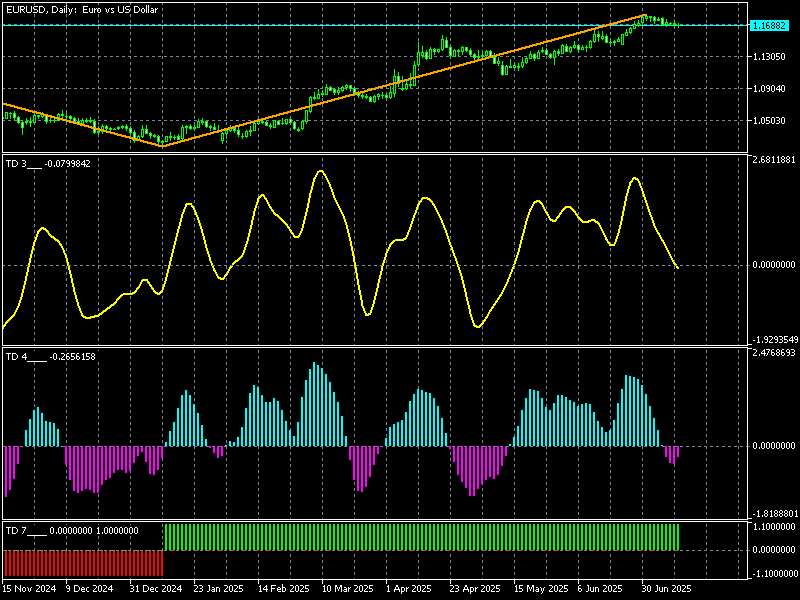Click the 15 Nov 2024 date label

pos(29,588)
